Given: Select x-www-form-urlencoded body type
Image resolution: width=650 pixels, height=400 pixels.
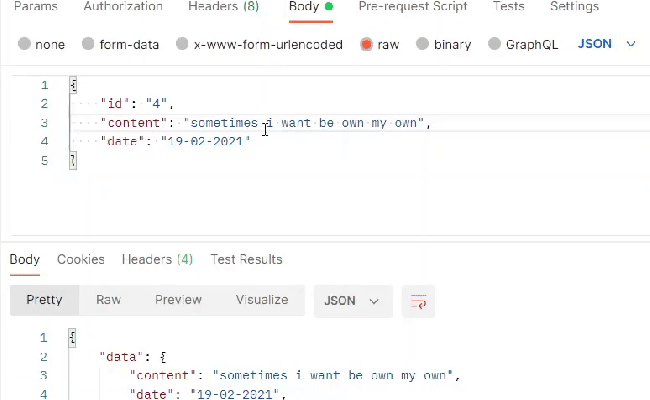Looking at the screenshot, I should pos(182,44).
